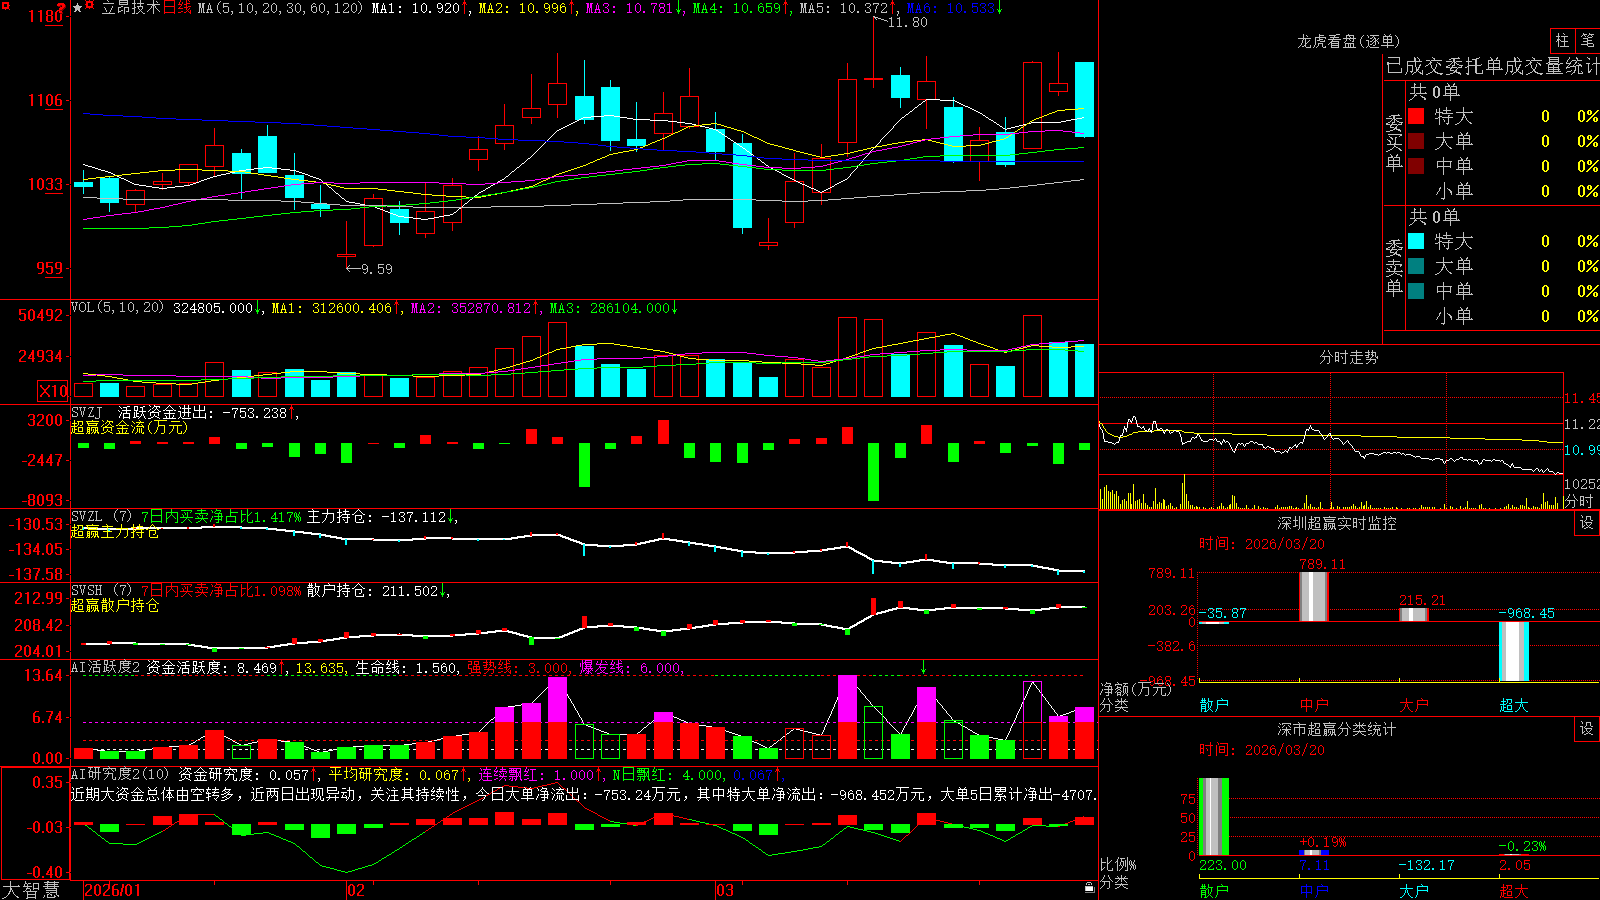Click the 日线 period label in the chart header
This screenshot has height=900, width=1600.
(177, 8)
